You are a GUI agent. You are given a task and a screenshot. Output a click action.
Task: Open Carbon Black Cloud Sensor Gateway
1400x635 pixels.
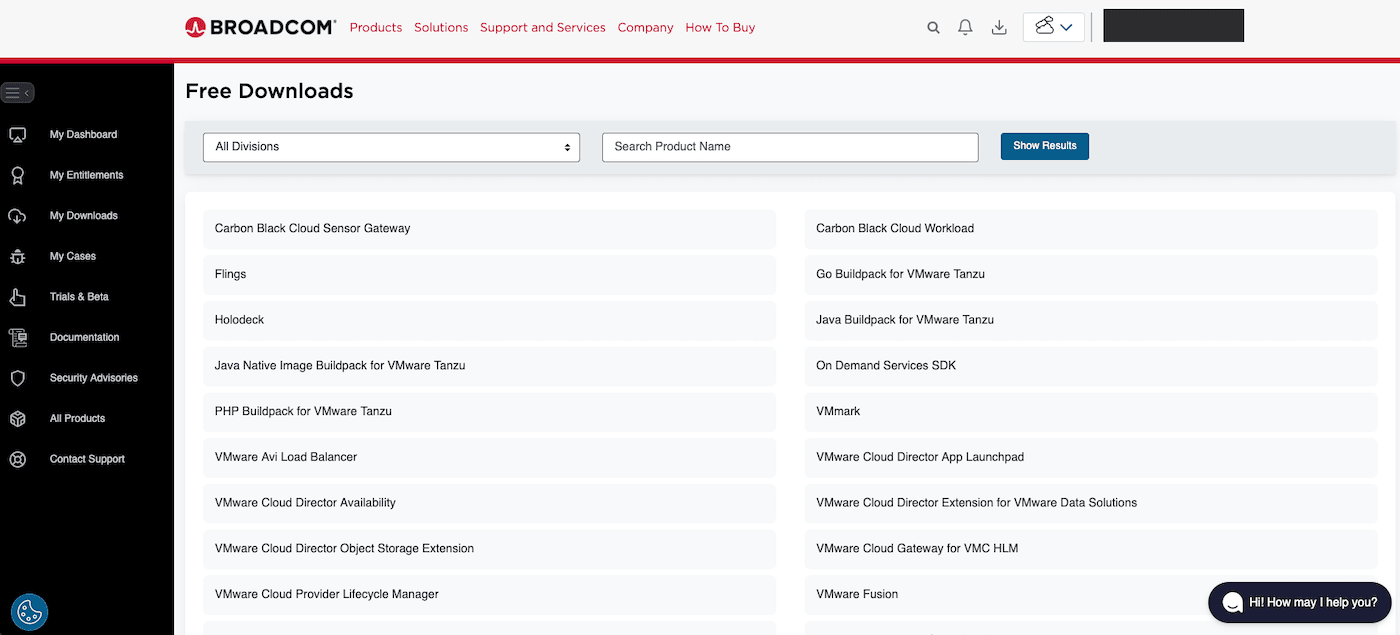pos(489,229)
